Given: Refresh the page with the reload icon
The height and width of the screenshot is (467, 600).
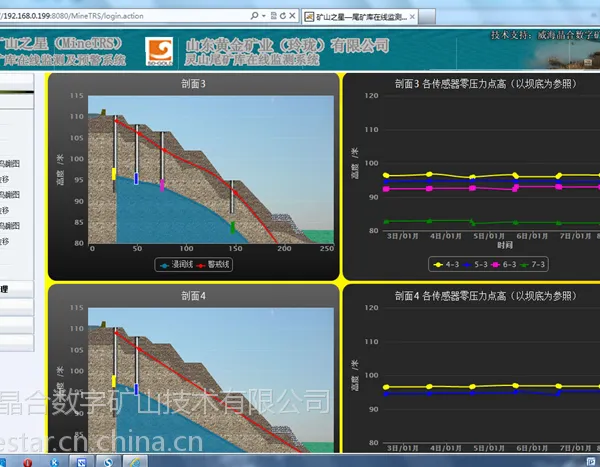Looking at the screenshot, I should tap(283, 16).
